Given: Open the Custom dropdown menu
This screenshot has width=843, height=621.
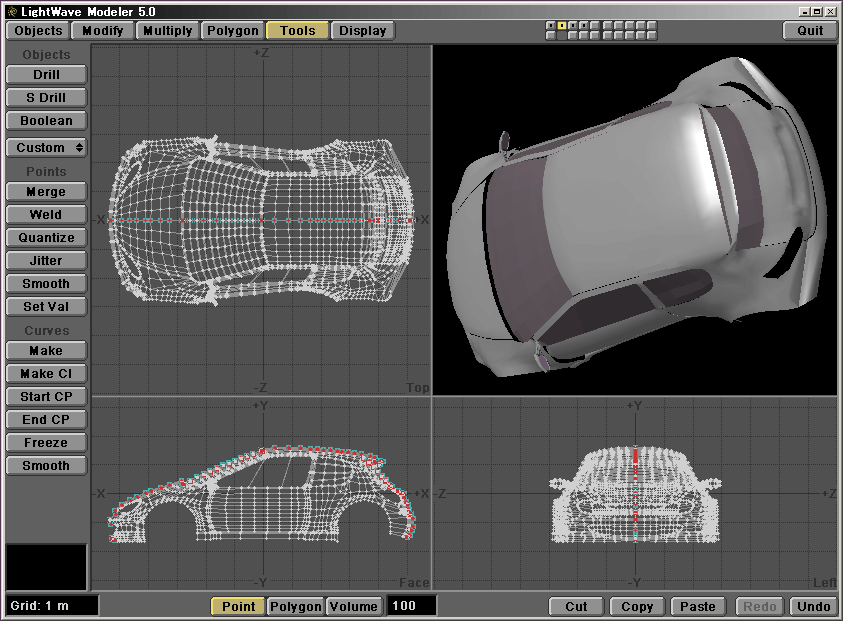Looking at the screenshot, I should (46, 147).
